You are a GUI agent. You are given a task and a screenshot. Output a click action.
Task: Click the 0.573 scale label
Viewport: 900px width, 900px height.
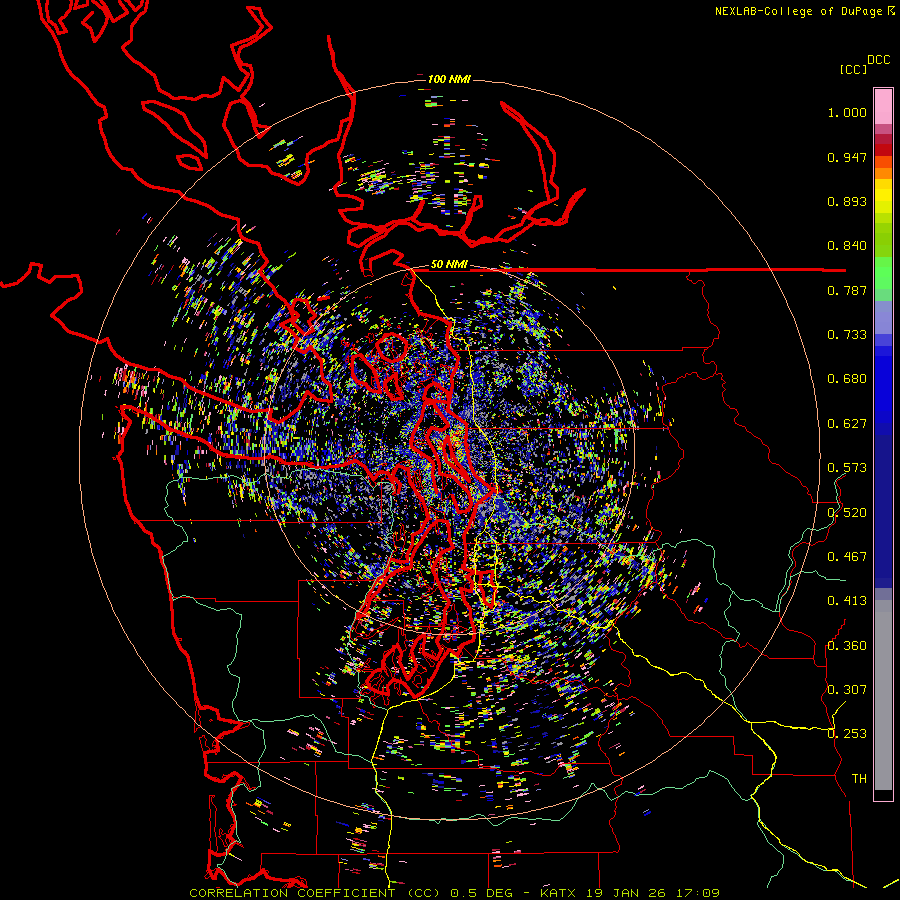847,468
